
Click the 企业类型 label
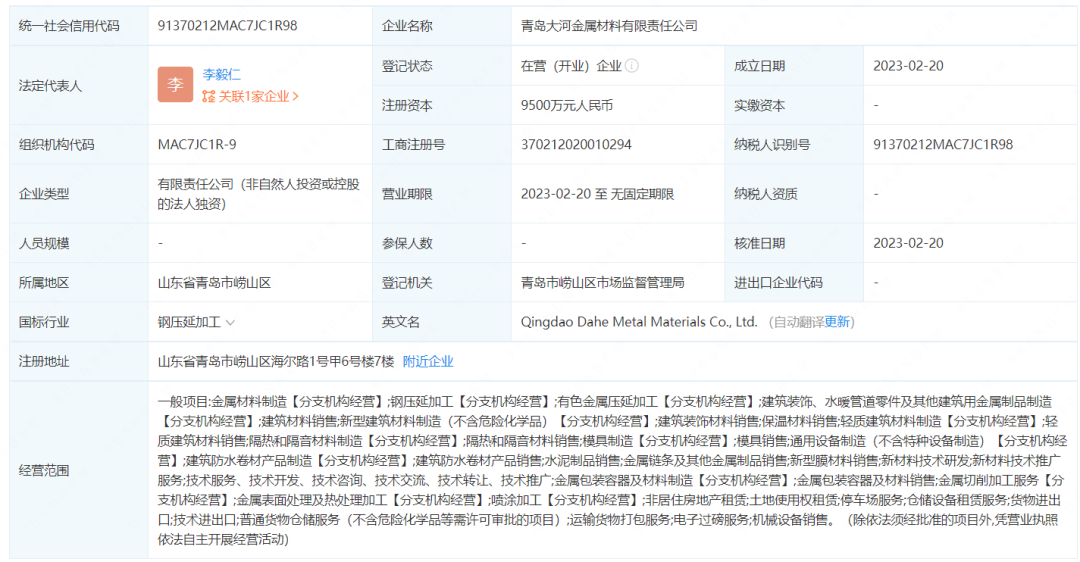pyautogui.click(x=44, y=194)
